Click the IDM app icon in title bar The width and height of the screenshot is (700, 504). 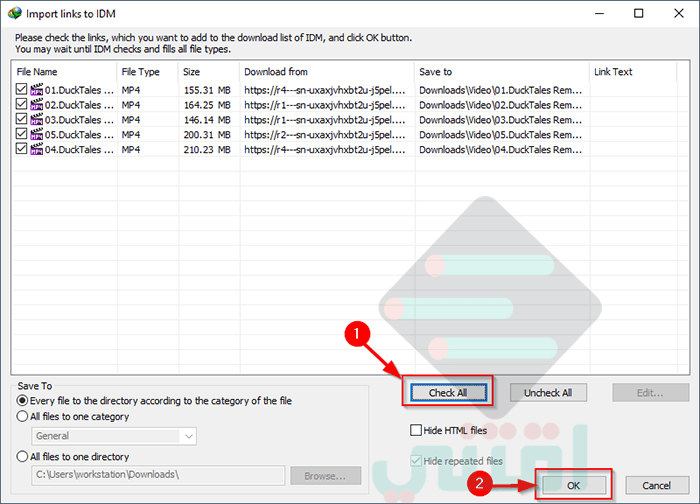pos(15,13)
